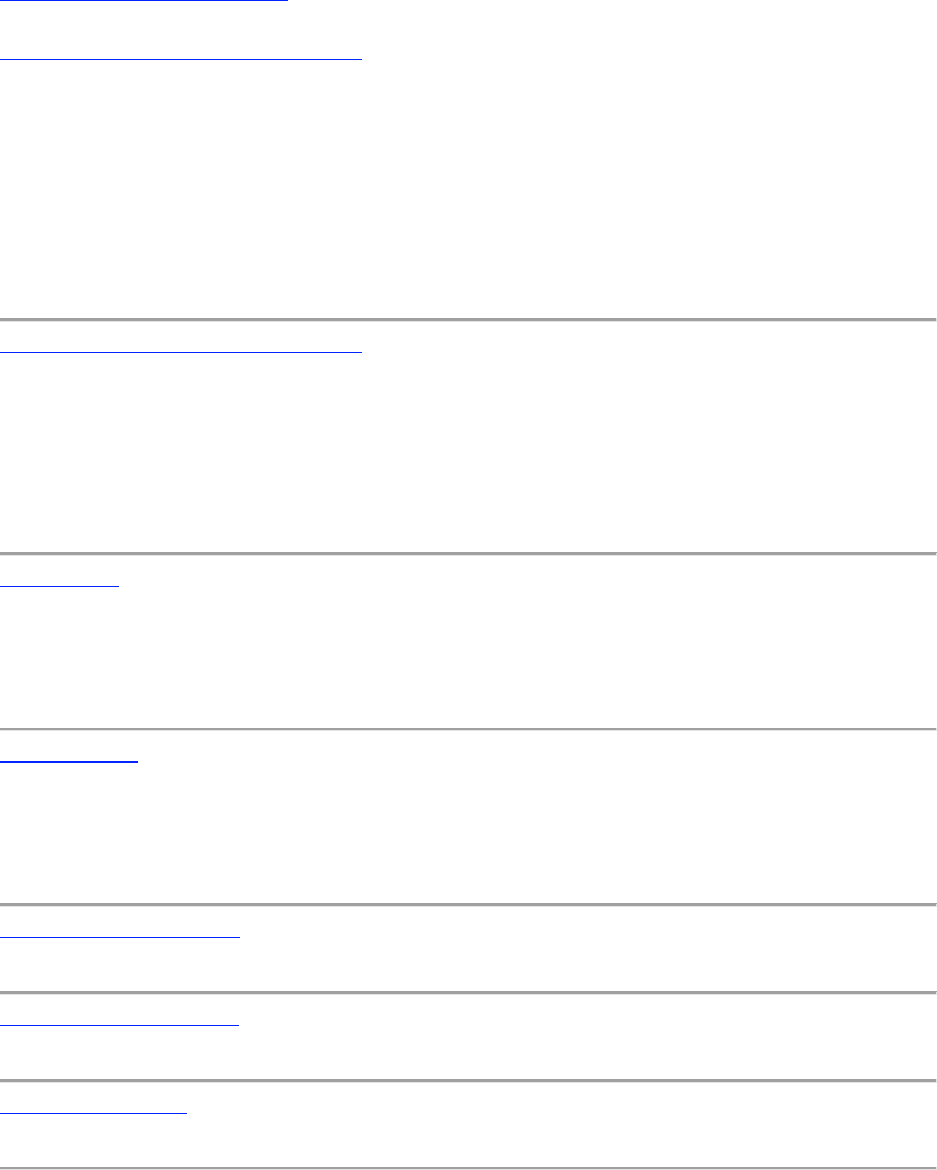
Task: Click the blank space under the last link
Action: point(468,1140)
